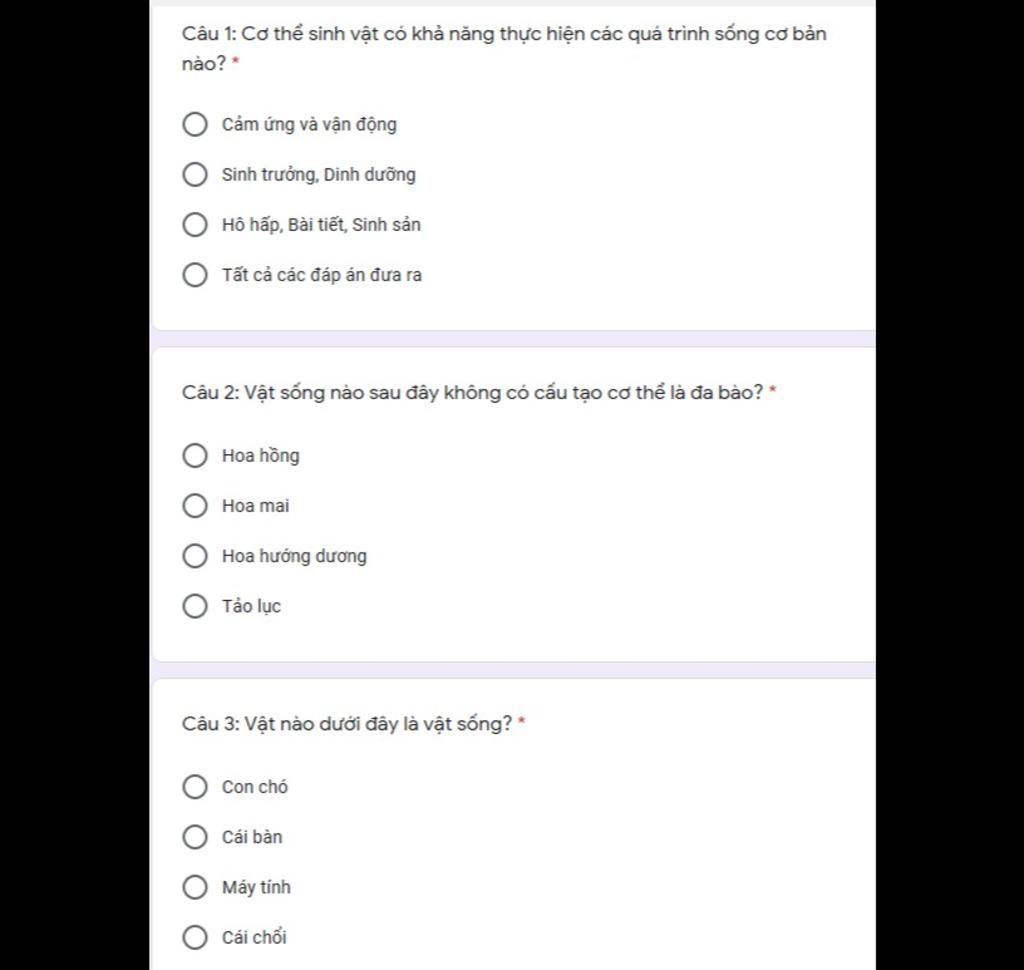Choose 'Sinh trưởng, Dinh dưỡng' radio button
Screen dimensions: 1024x970
[195, 175]
